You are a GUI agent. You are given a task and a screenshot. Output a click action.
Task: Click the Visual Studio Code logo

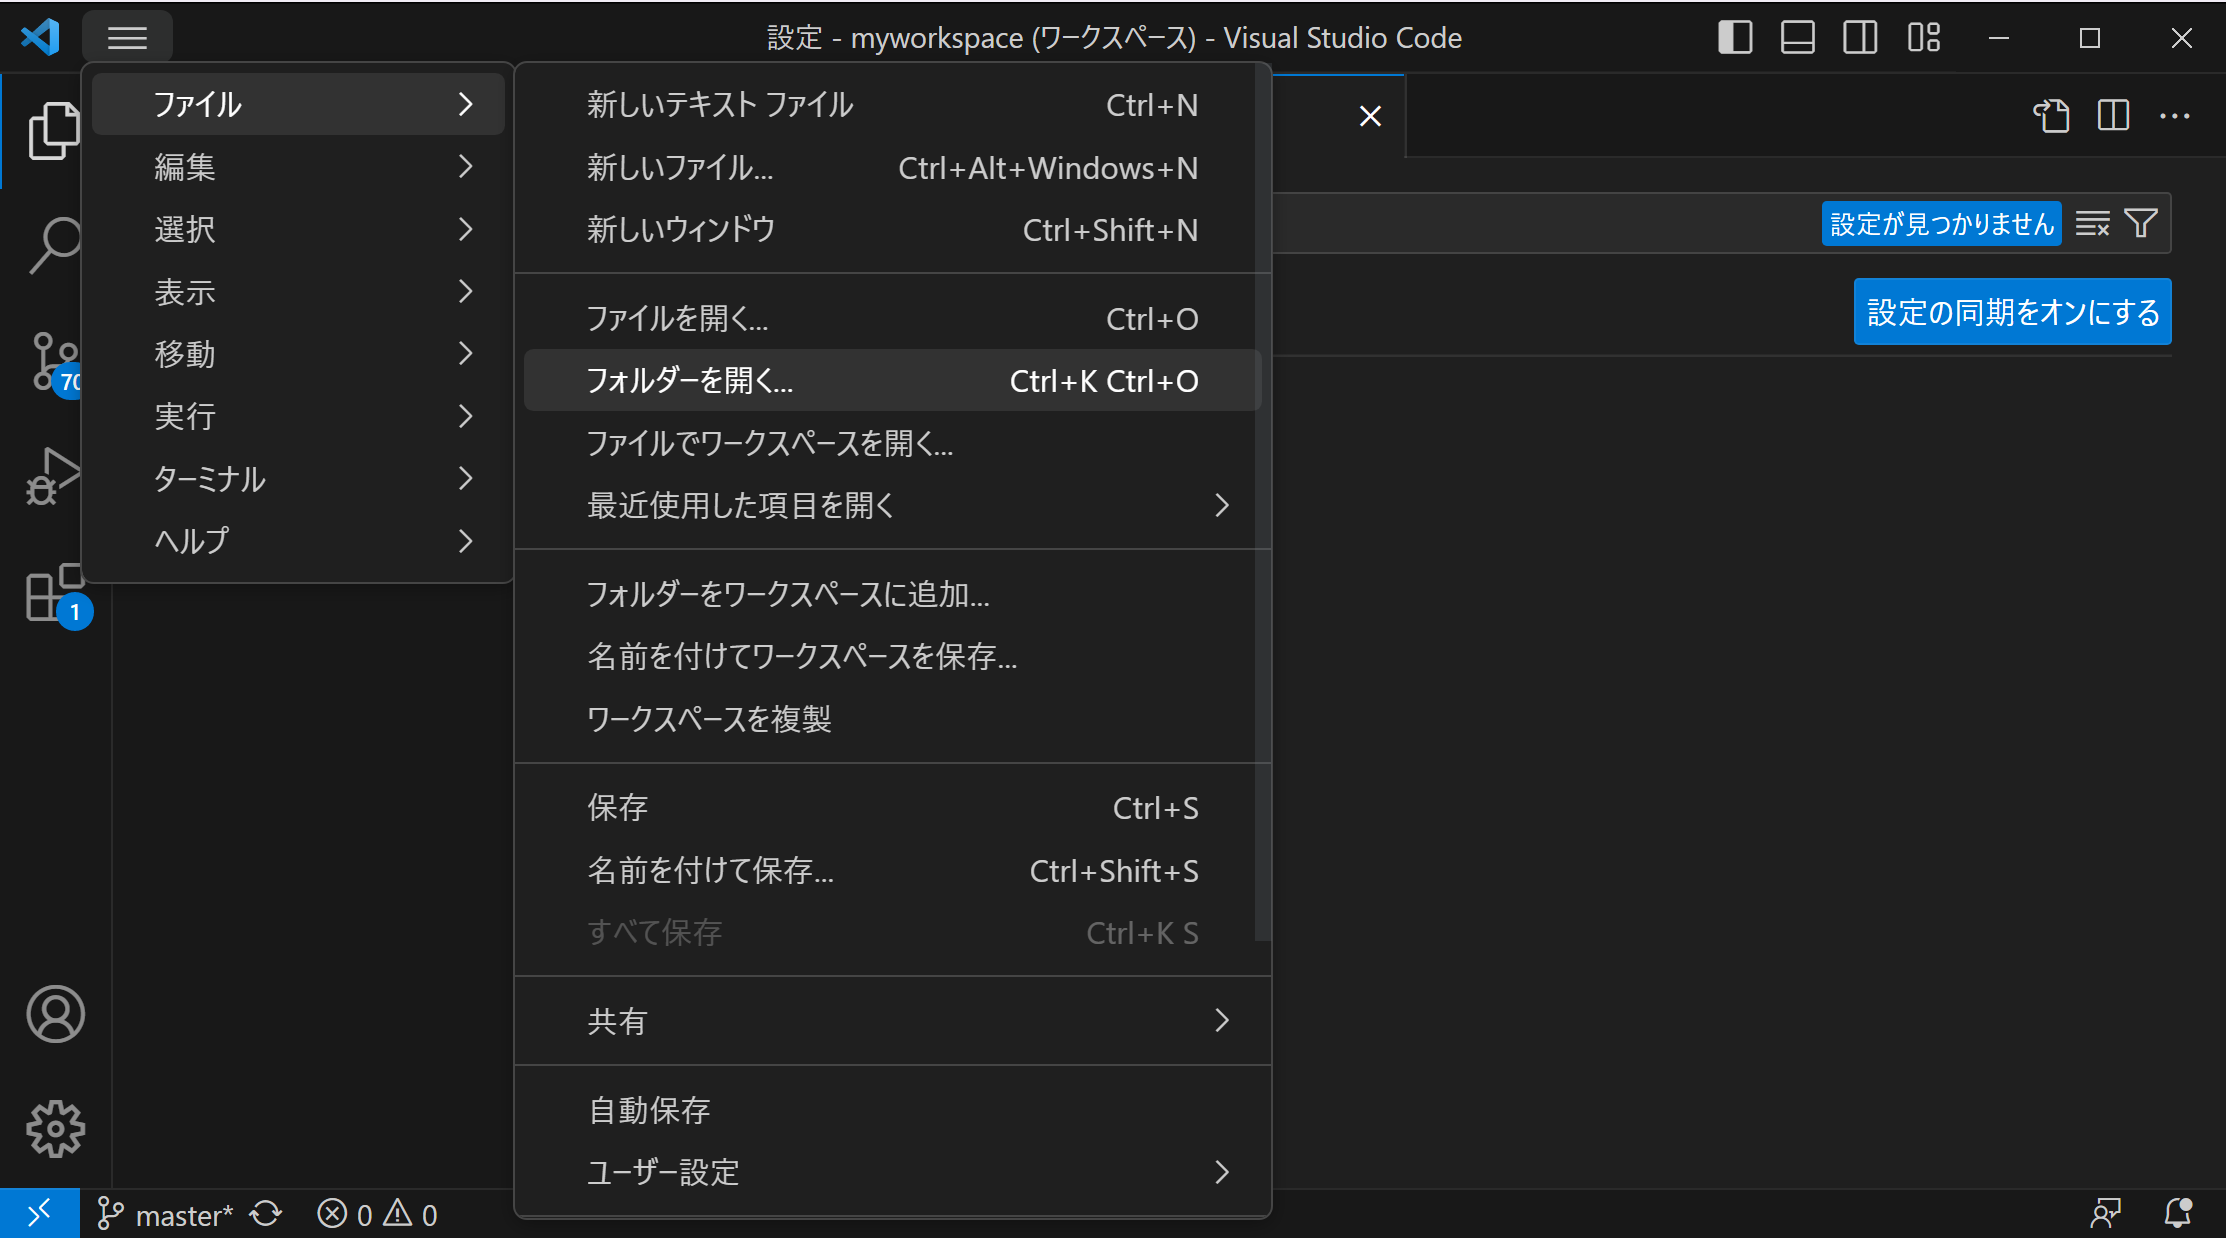pyautogui.click(x=41, y=38)
